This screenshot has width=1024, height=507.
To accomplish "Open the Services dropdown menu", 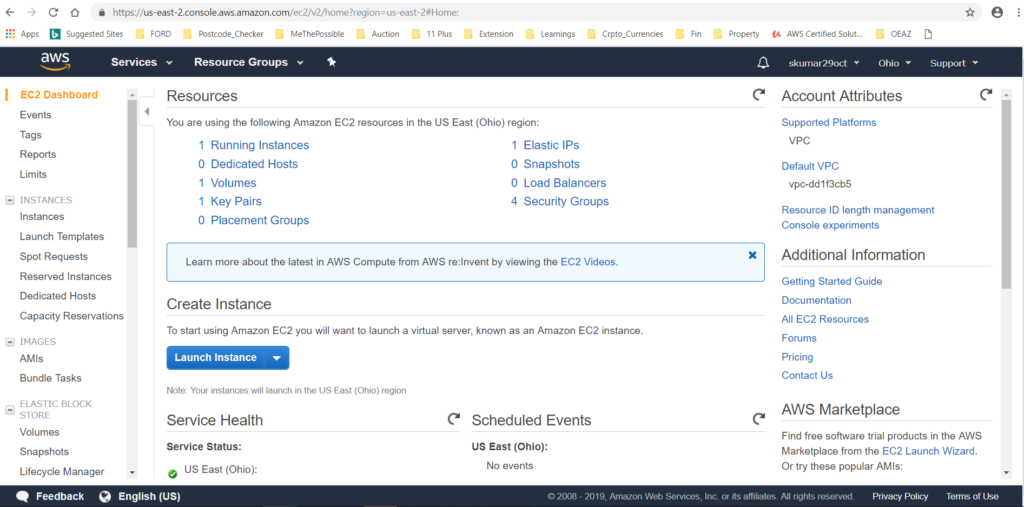I will pyautogui.click(x=142, y=63).
